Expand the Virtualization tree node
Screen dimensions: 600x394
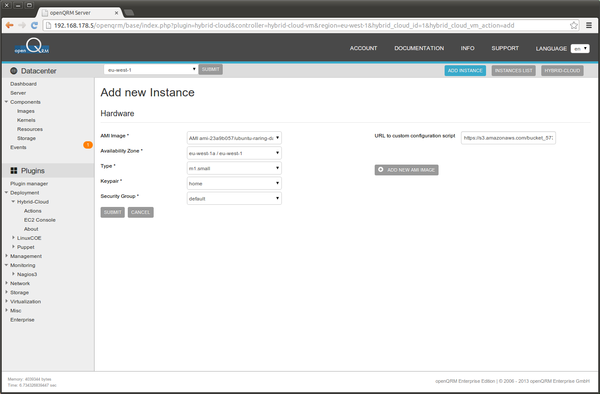pos(7,301)
